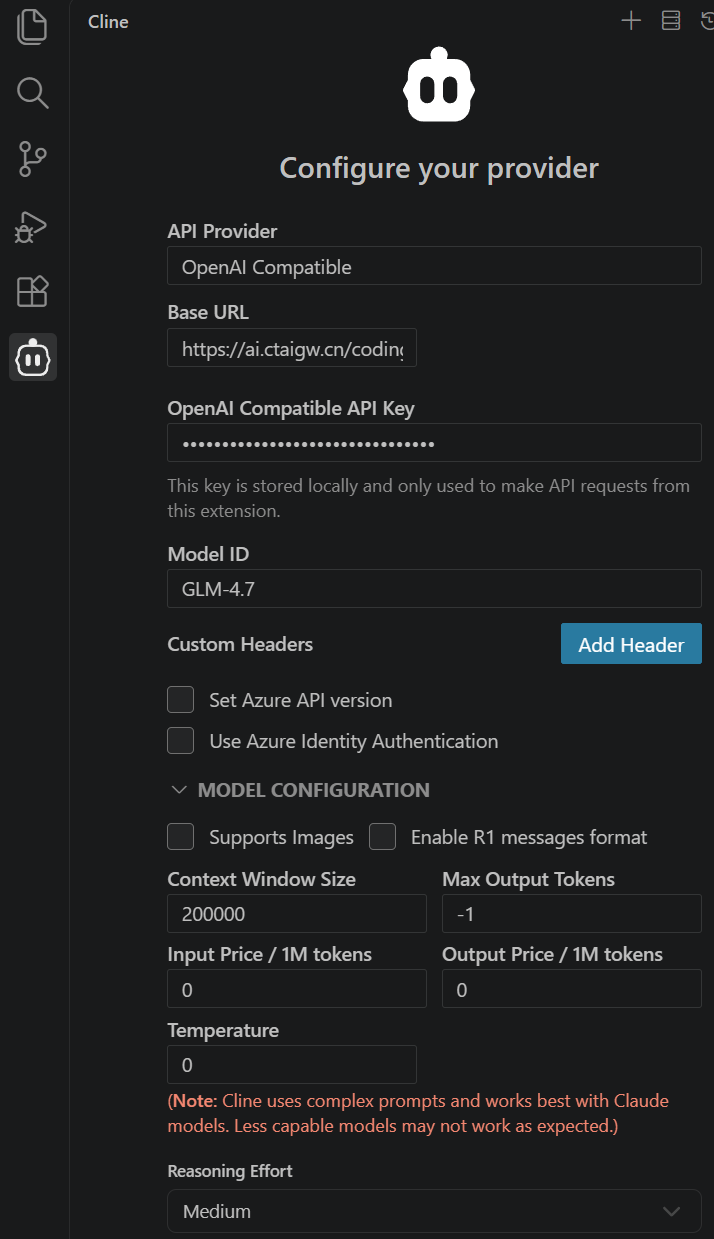Toggle Use Azure Identity Authentication checkbox
The height and width of the screenshot is (1239, 714).
(180, 741)
